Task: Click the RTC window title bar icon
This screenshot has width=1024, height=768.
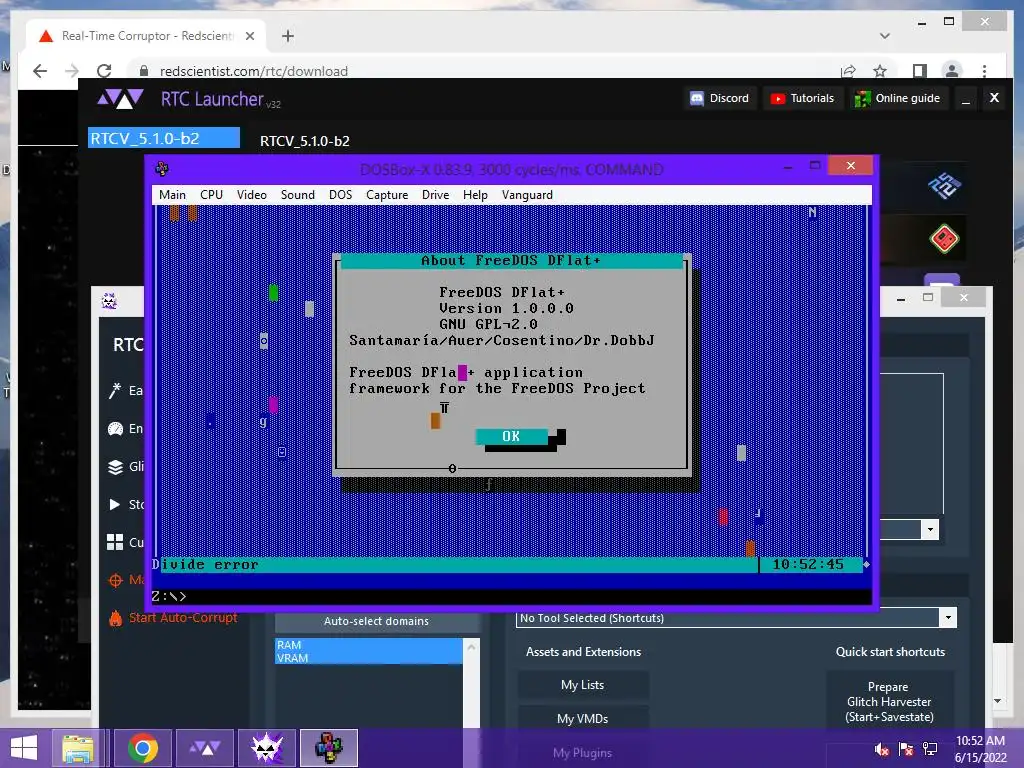Action: [x=109, y=301]
